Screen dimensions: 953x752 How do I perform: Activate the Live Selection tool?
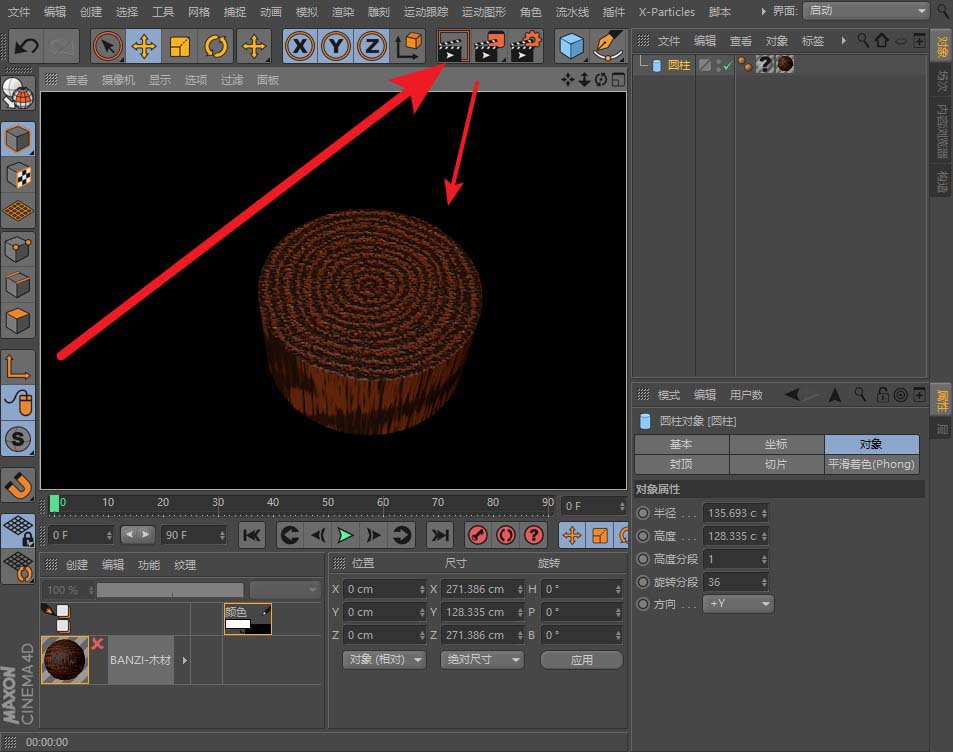(x=107, y=47)
